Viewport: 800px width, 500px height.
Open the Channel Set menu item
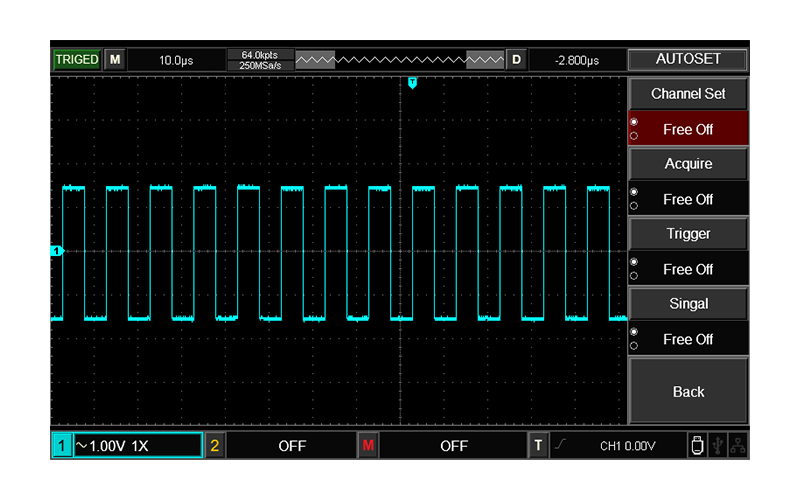688,94
